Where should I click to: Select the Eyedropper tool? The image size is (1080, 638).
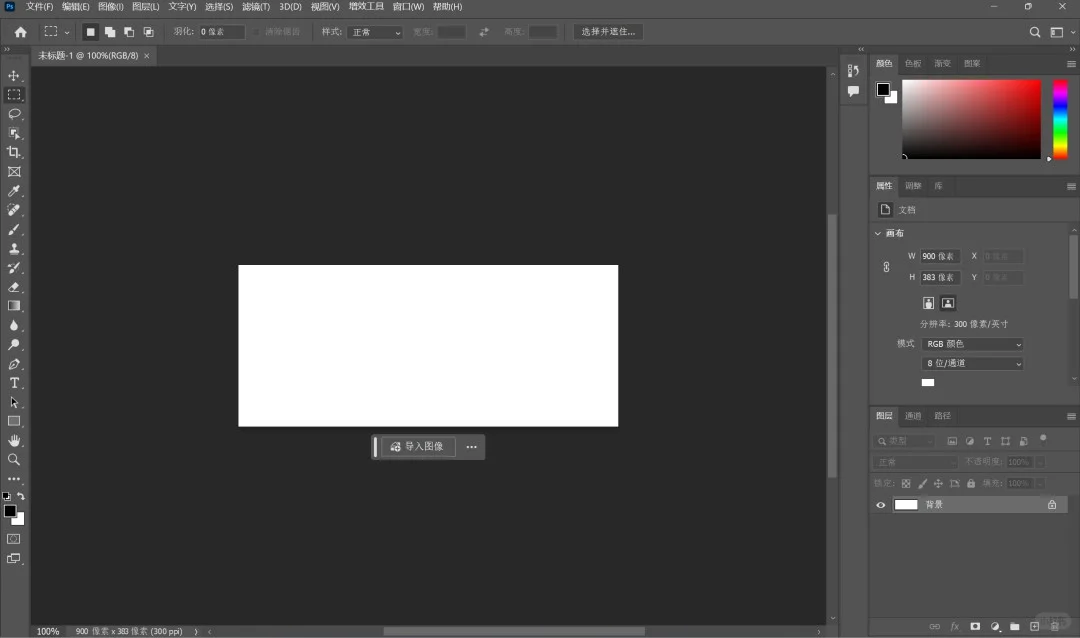pyautogui.click(x=14, y=191)
